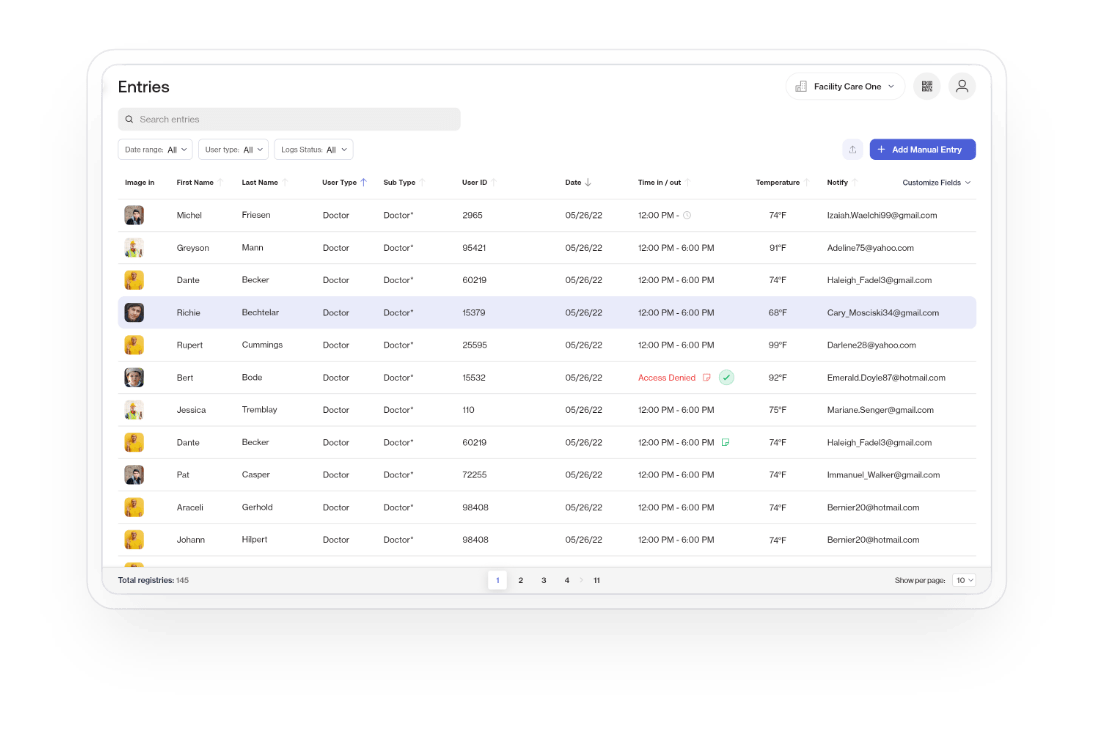Click email Cary_Mosciski34@gmail.com

coord(883,313)
